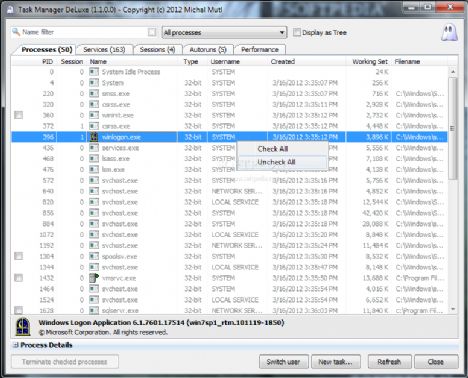
Task: Click the lsm.exe process icon
Action: [94, 169]
